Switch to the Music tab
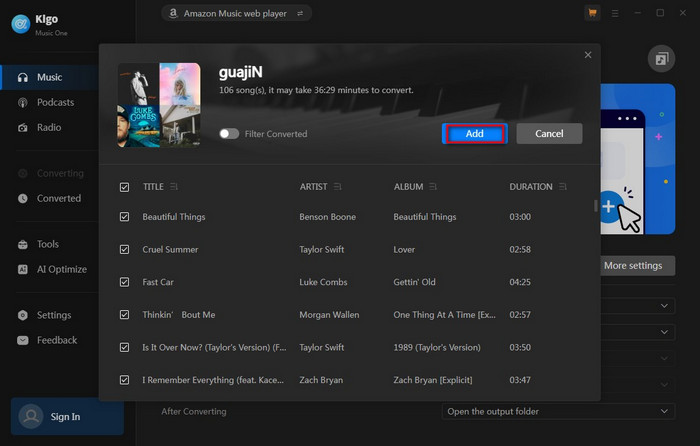This screenshot has height=446, width=700. click(x=50, y=77)
